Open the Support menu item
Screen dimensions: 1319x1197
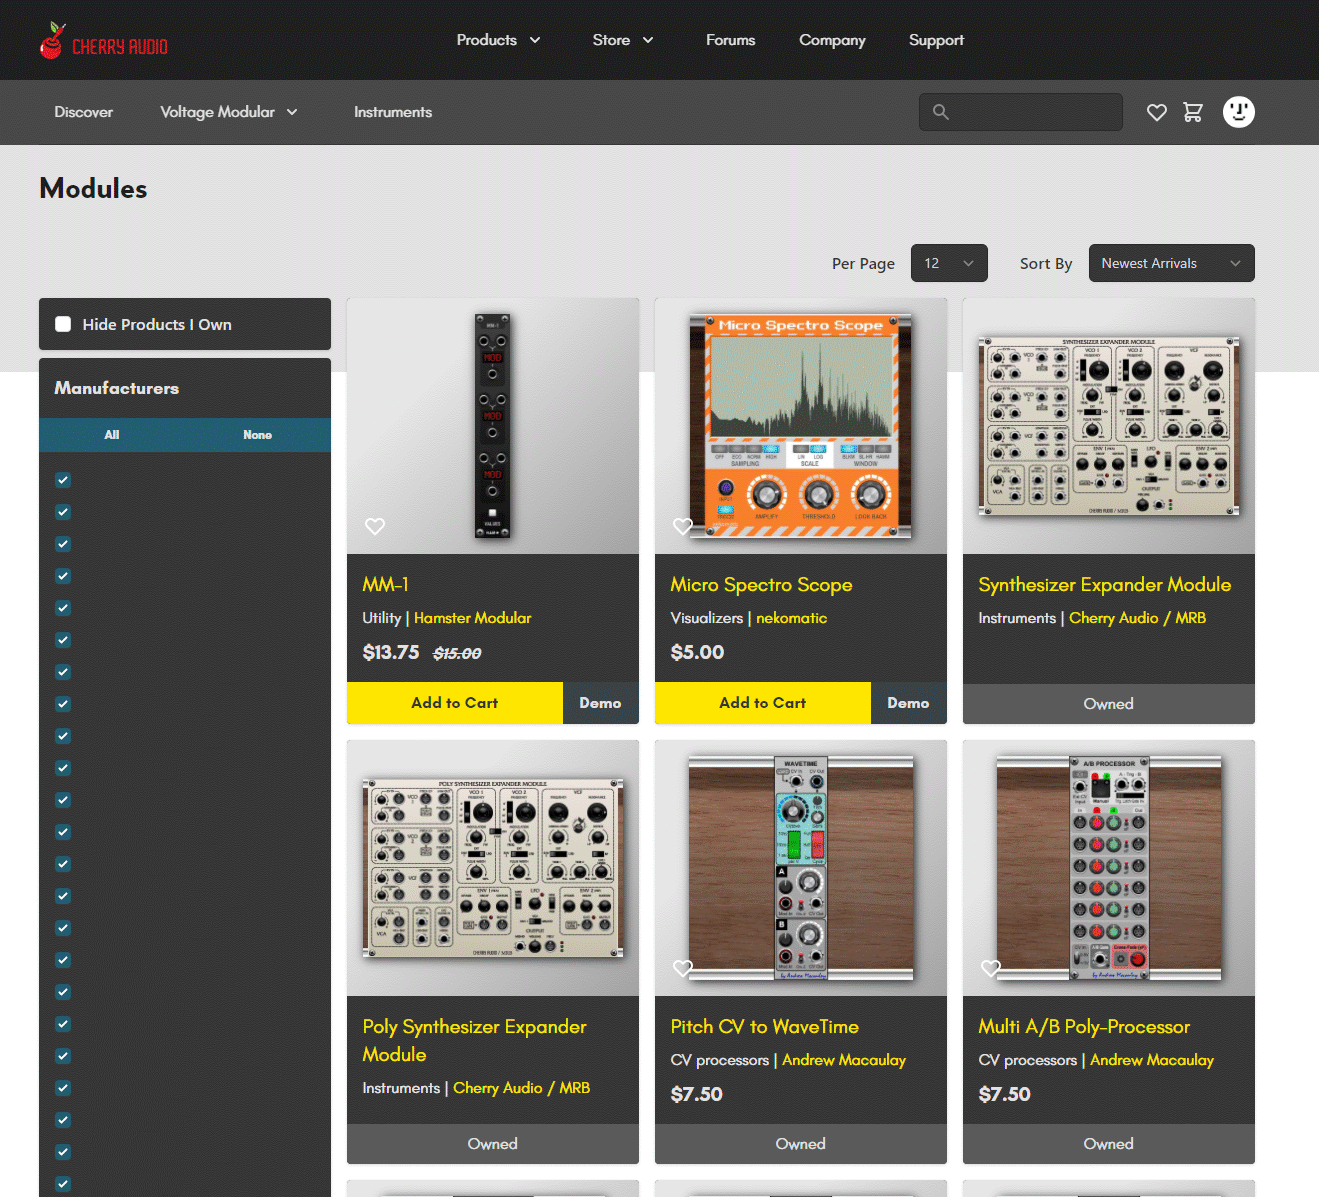tap(936, 40)
